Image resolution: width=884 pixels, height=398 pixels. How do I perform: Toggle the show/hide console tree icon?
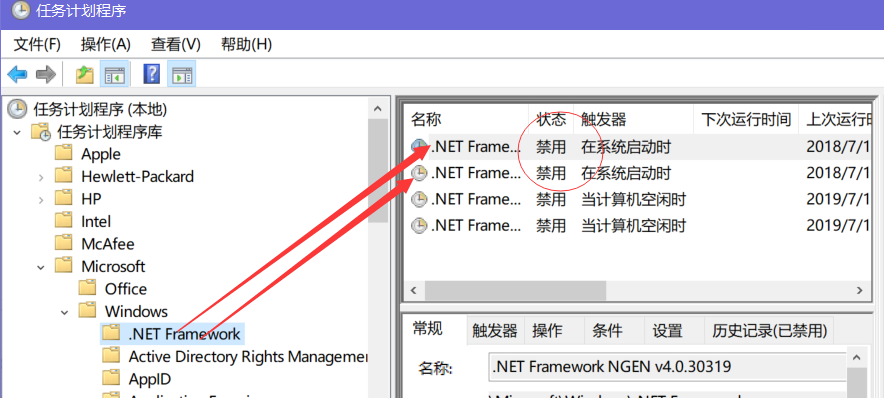pos(115,74)
